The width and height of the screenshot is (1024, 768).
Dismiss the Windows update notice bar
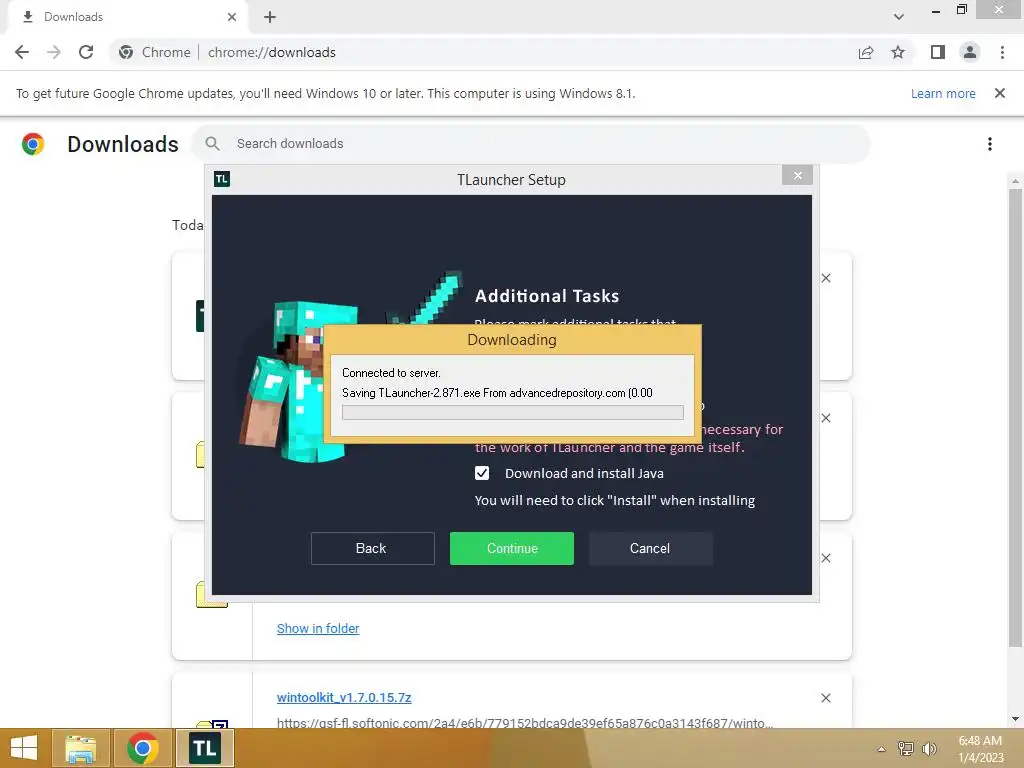(x=1000, y=93)
